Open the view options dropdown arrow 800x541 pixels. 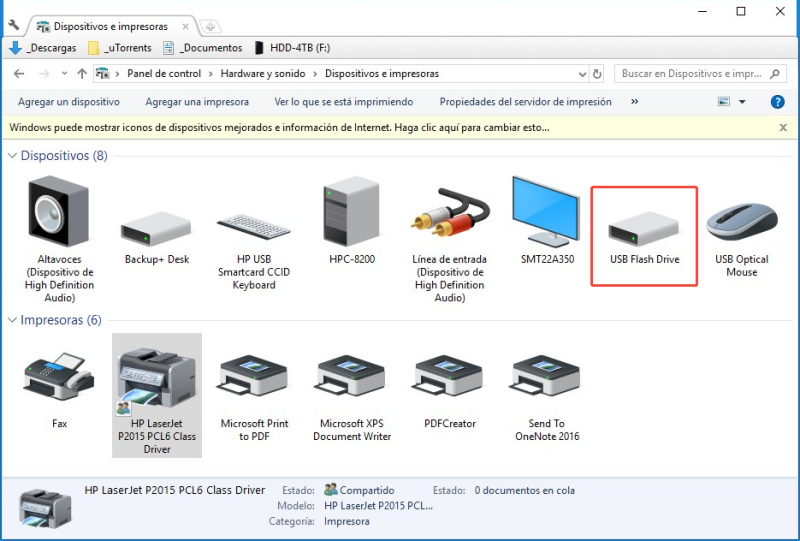[x=742, y=102]
